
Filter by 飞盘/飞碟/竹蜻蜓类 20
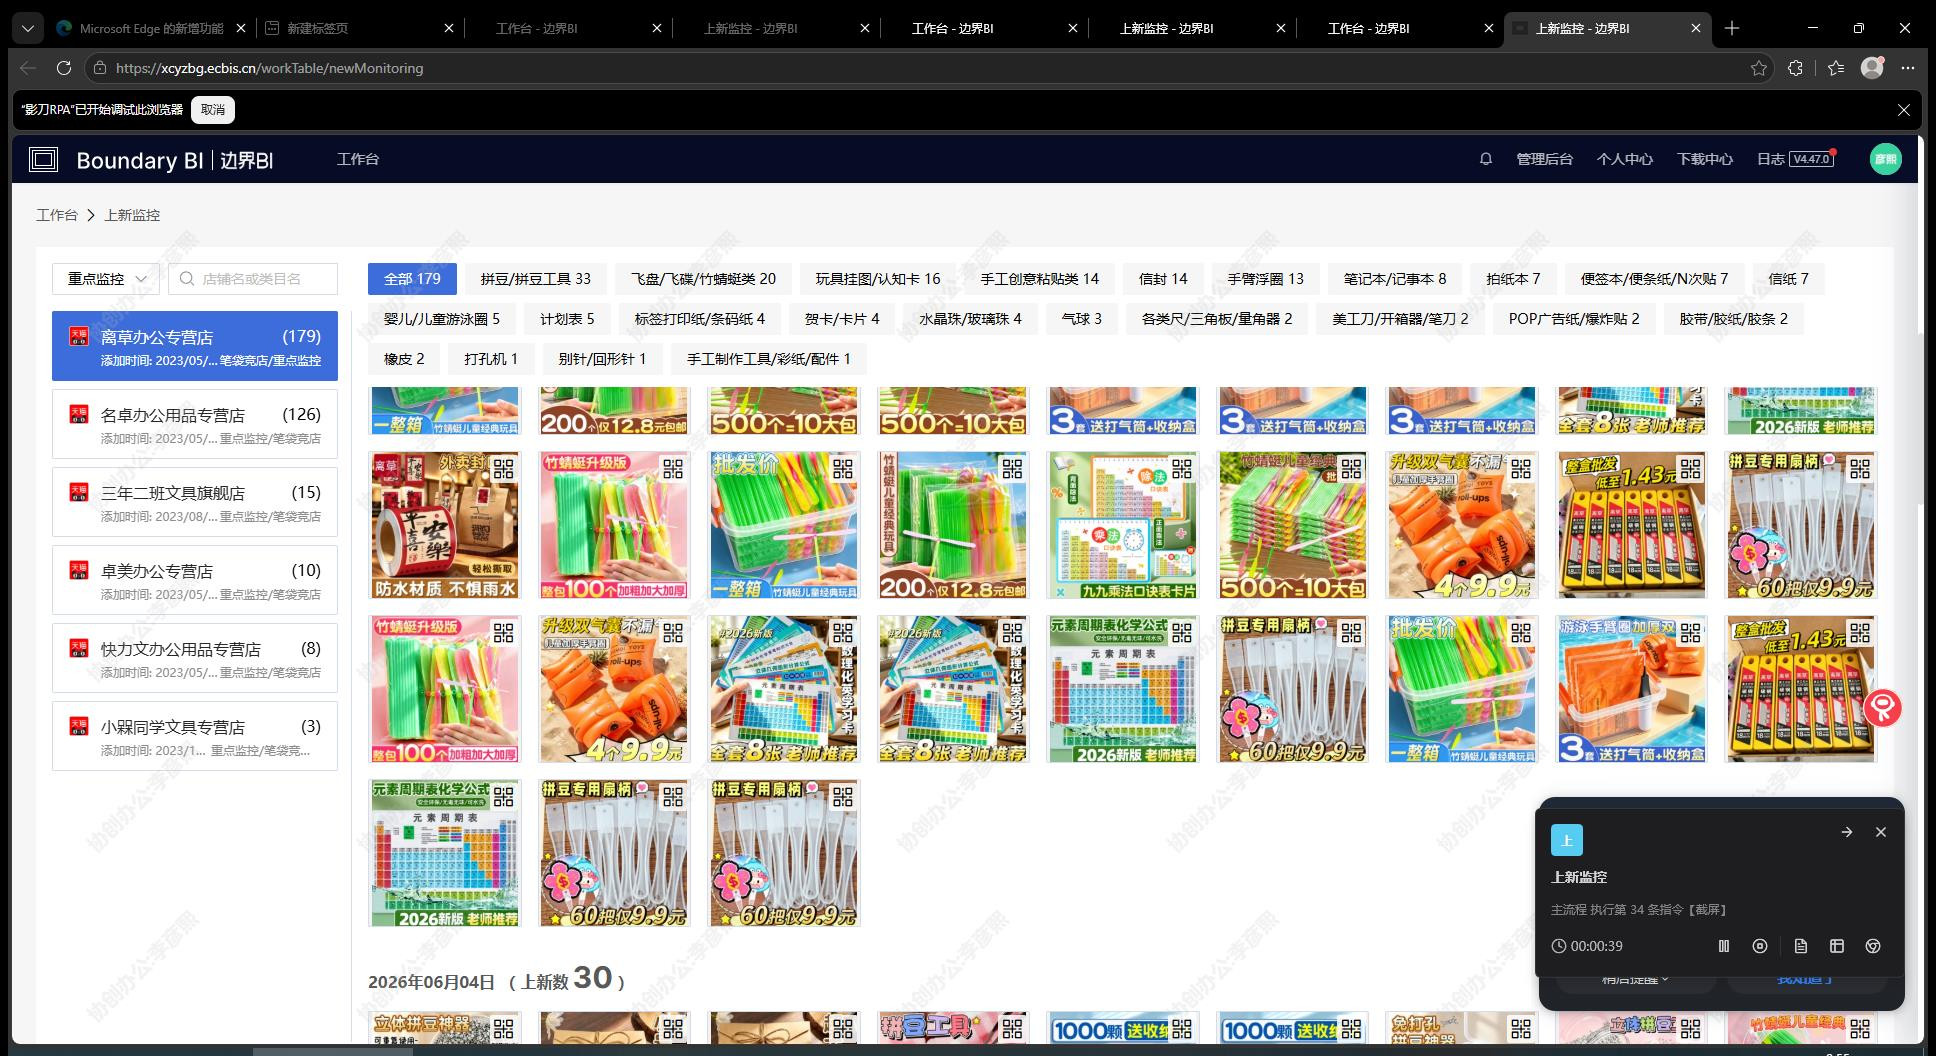[x=703, y=279]
